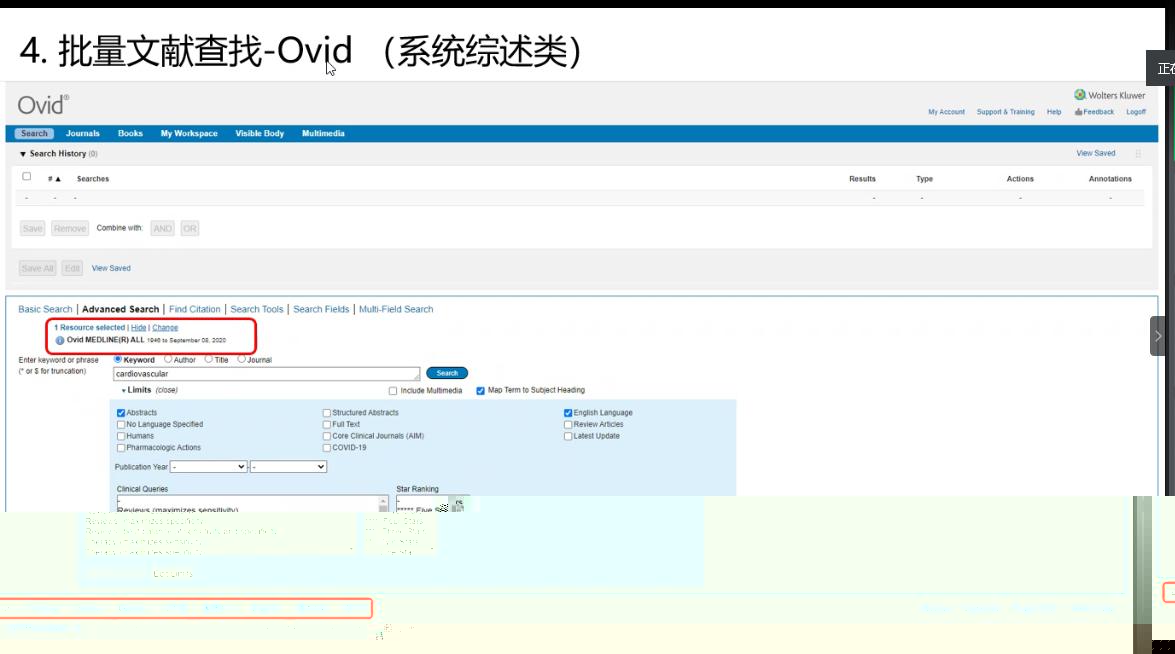The height and width of the screenshot is (654, 1175).
Task: Switch to Multi-Field Search mode
Action: click(x=396, y=309)
